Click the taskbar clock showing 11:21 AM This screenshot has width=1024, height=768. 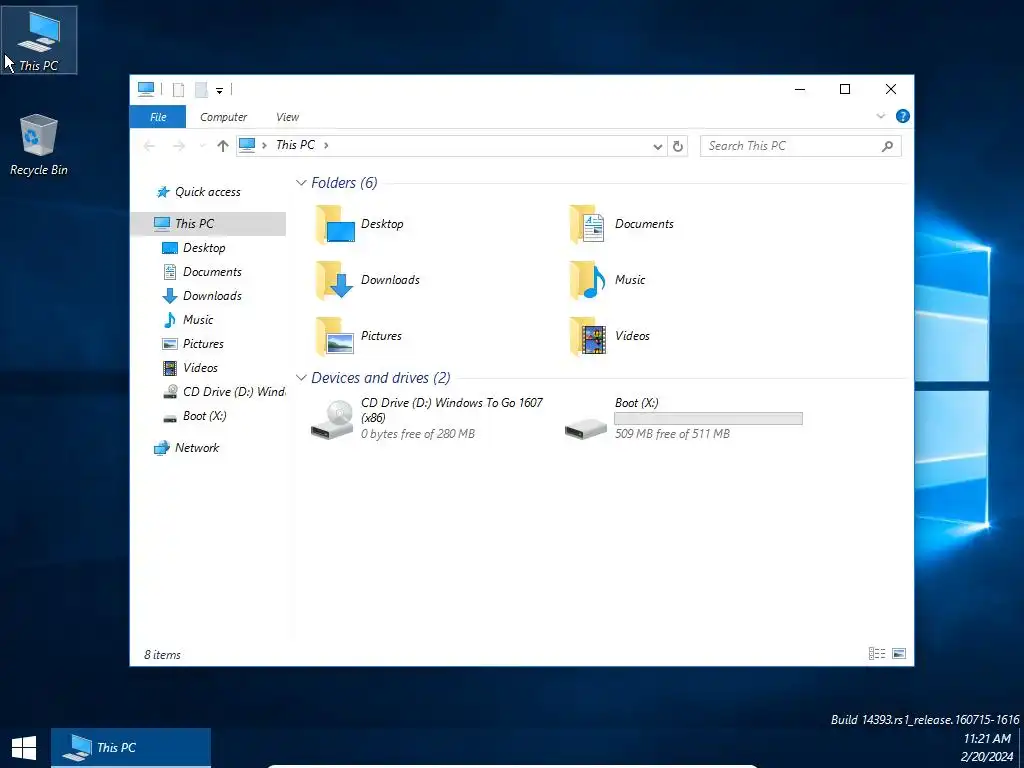pyautogui.click(x=987, y=739)
